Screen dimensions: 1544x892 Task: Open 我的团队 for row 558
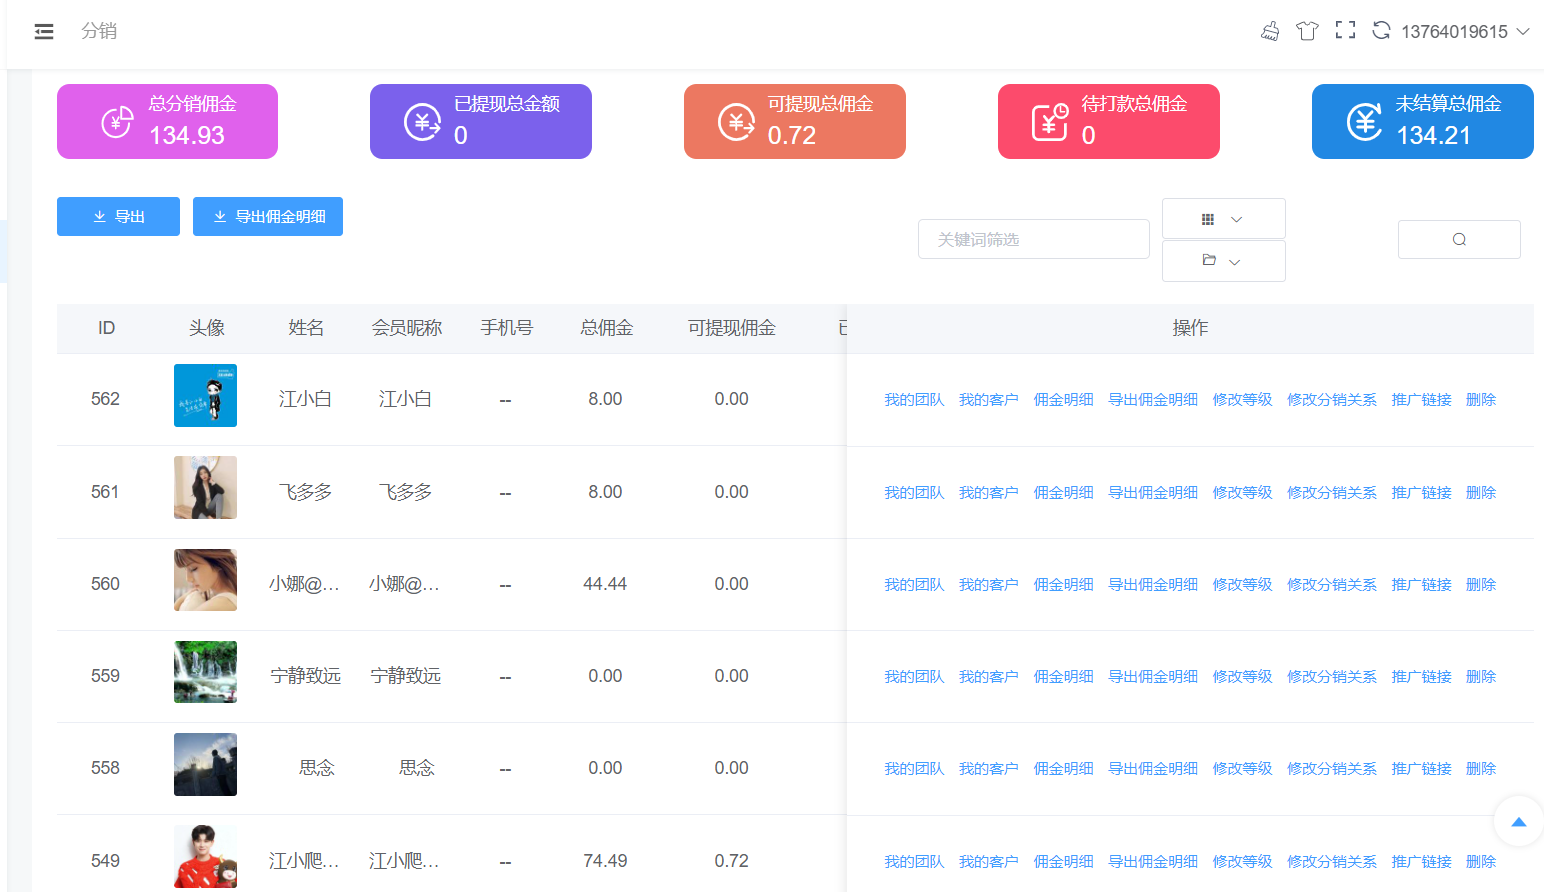click(x=914, y=769)
